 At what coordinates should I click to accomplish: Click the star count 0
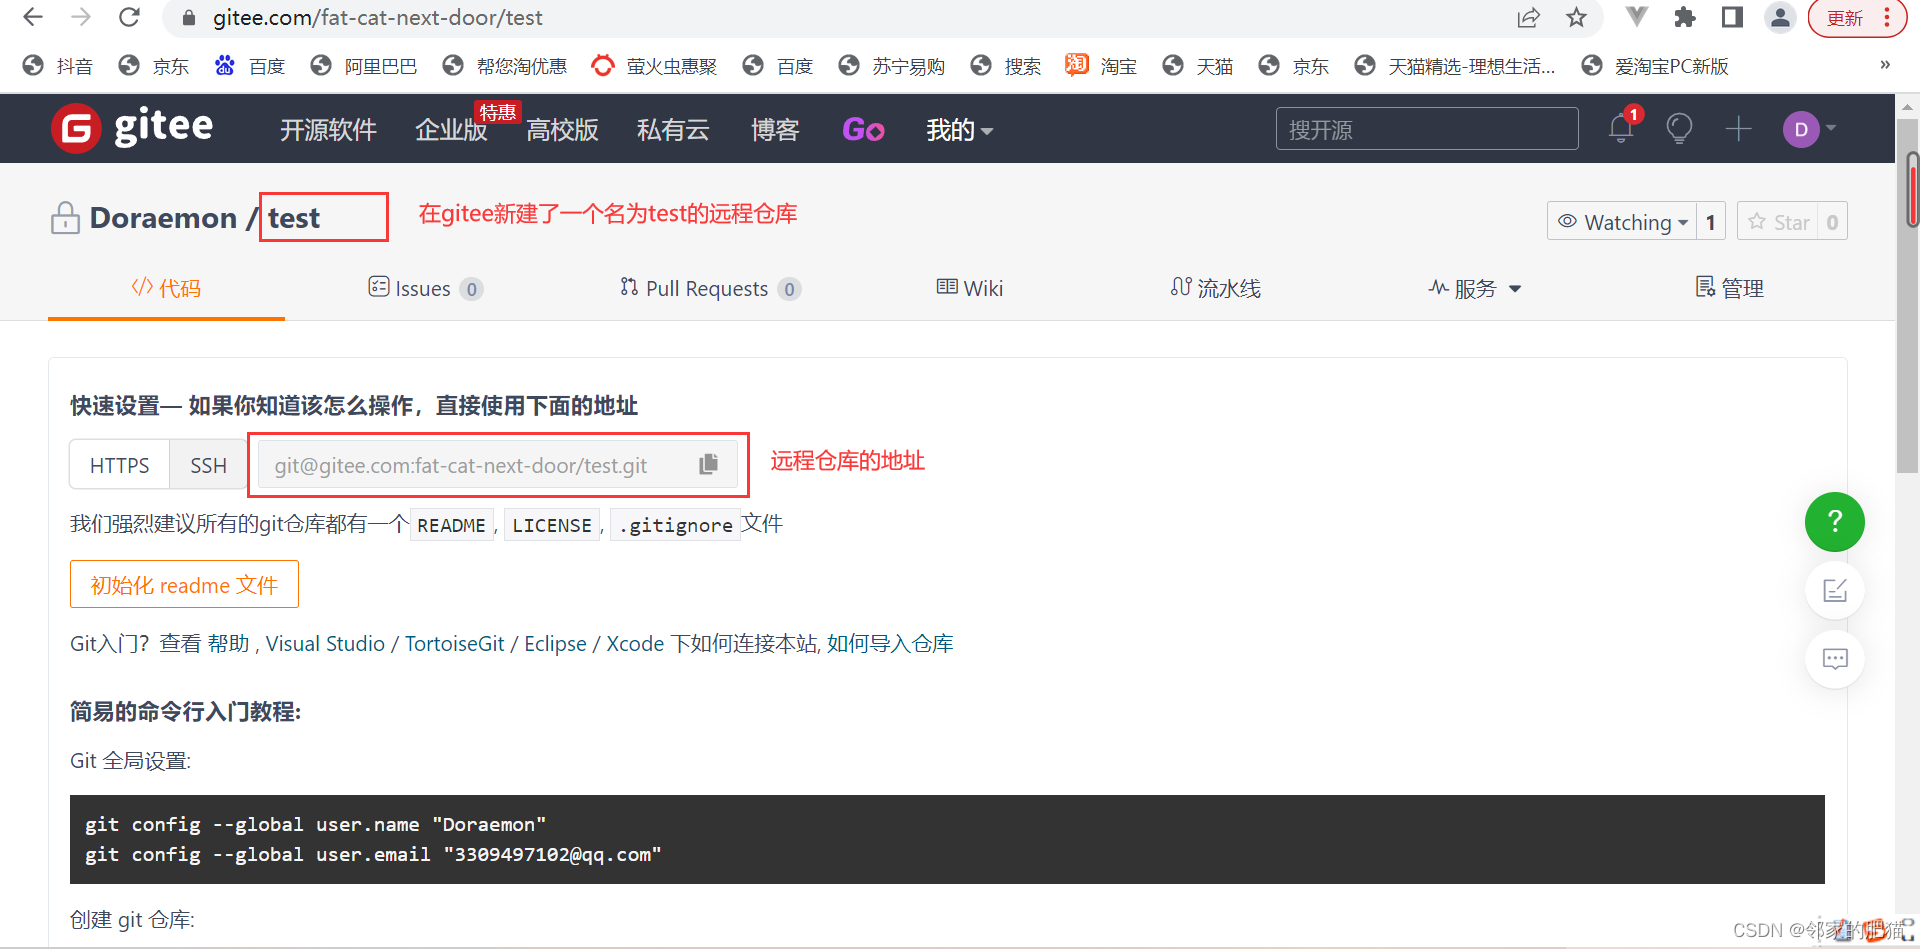[x=1832, y=222]
